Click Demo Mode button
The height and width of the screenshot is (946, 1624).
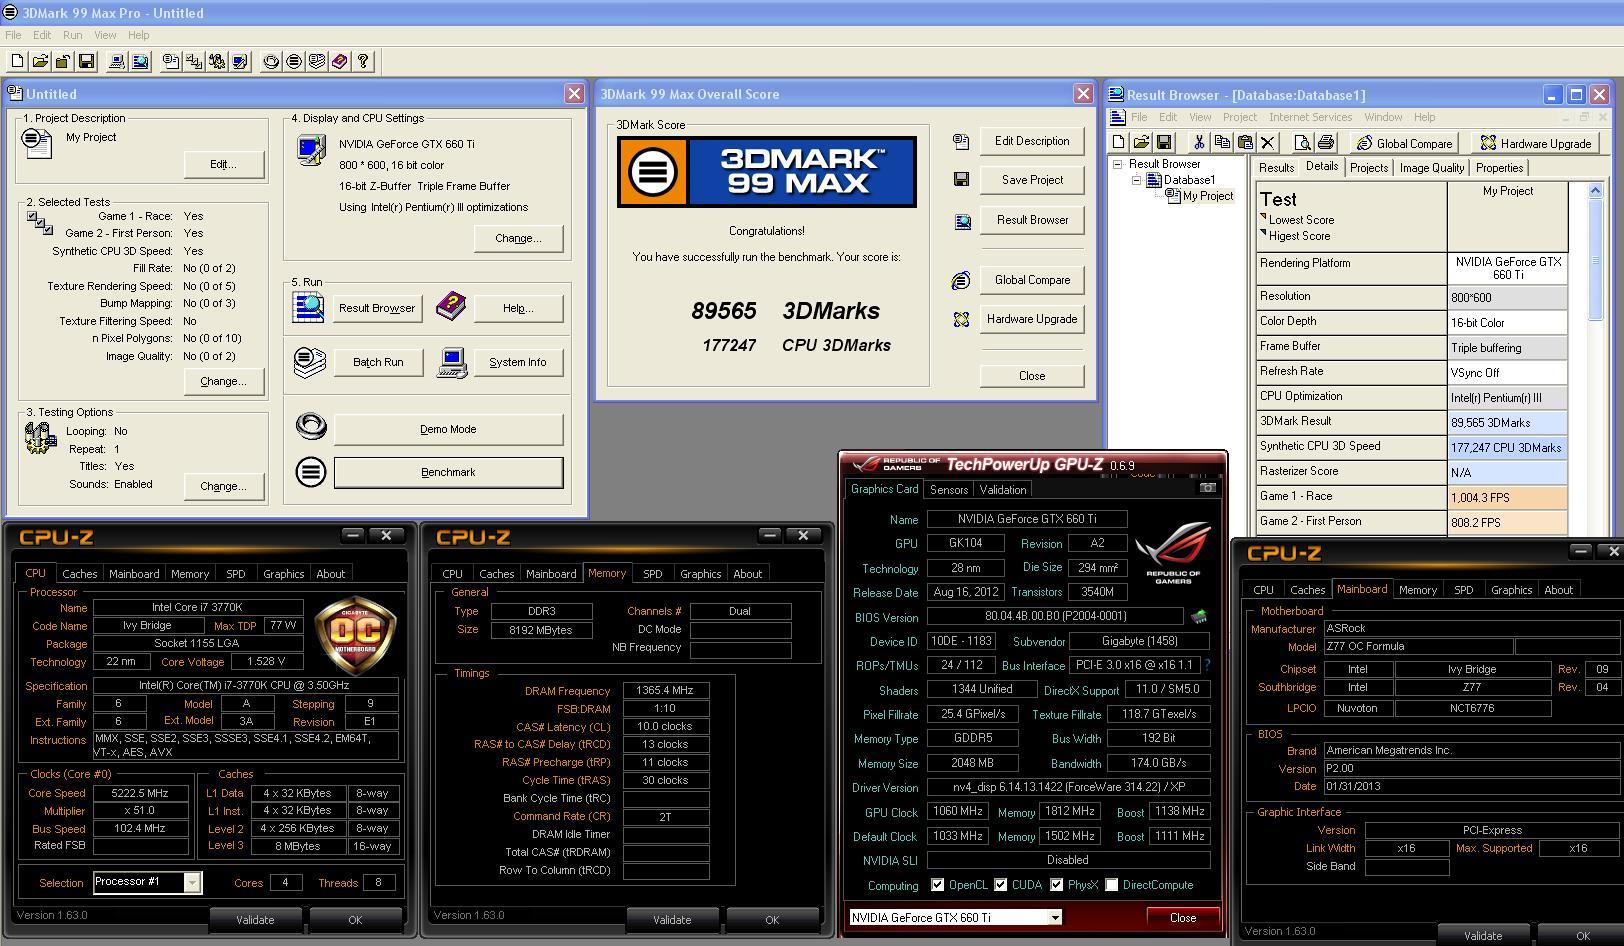pos(448,429)
